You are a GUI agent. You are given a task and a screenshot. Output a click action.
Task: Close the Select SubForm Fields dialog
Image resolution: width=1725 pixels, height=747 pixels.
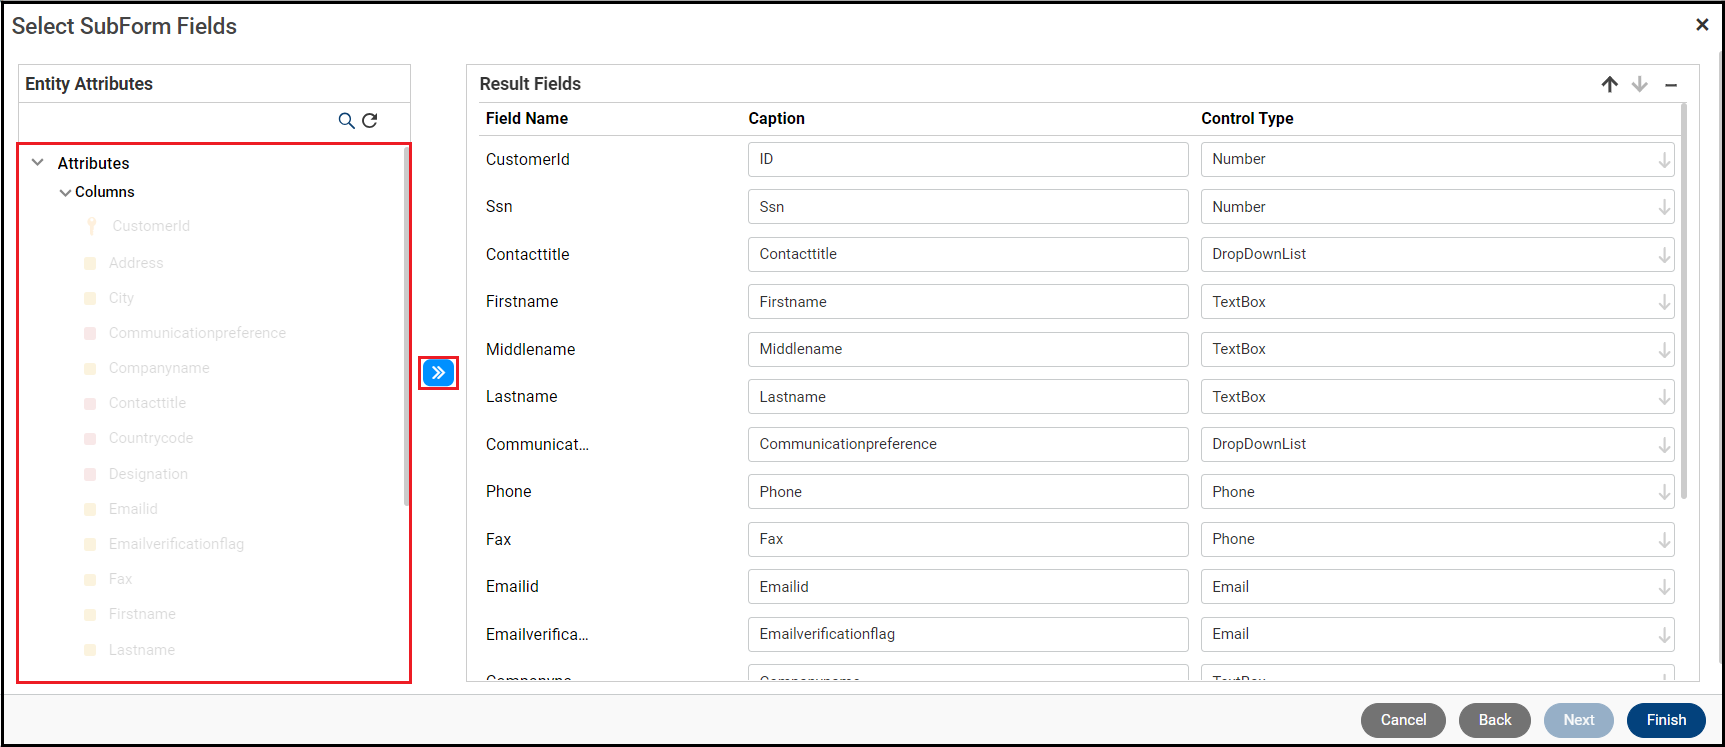click(x=1702, y=25)
